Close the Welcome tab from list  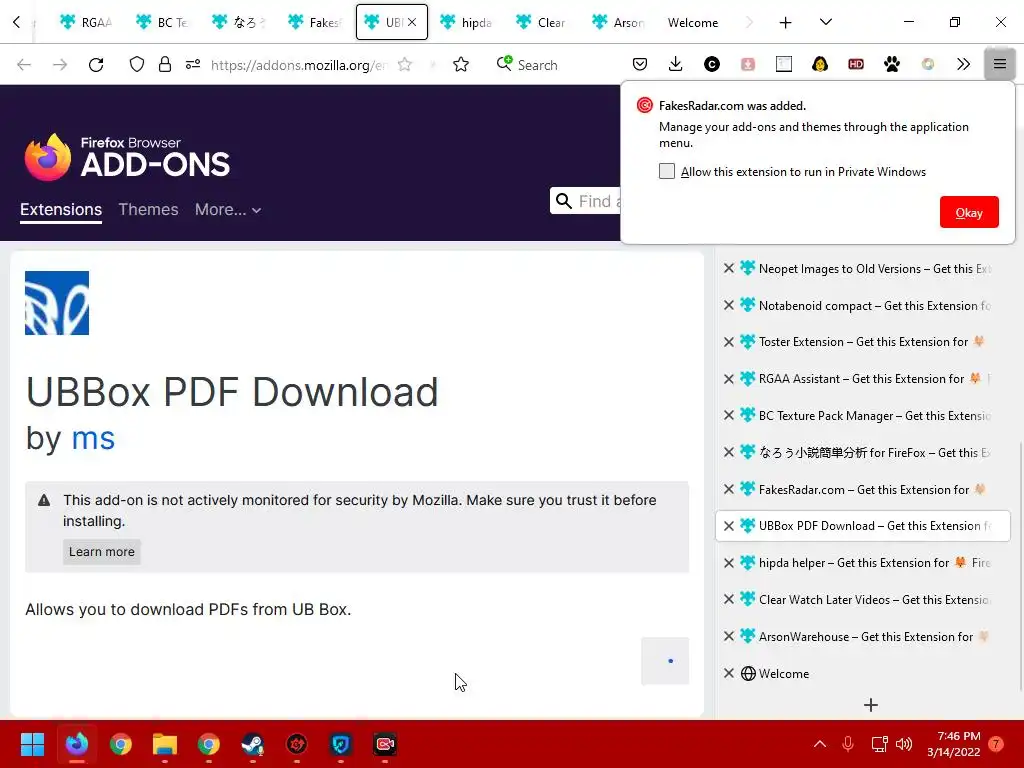point(729,673)
